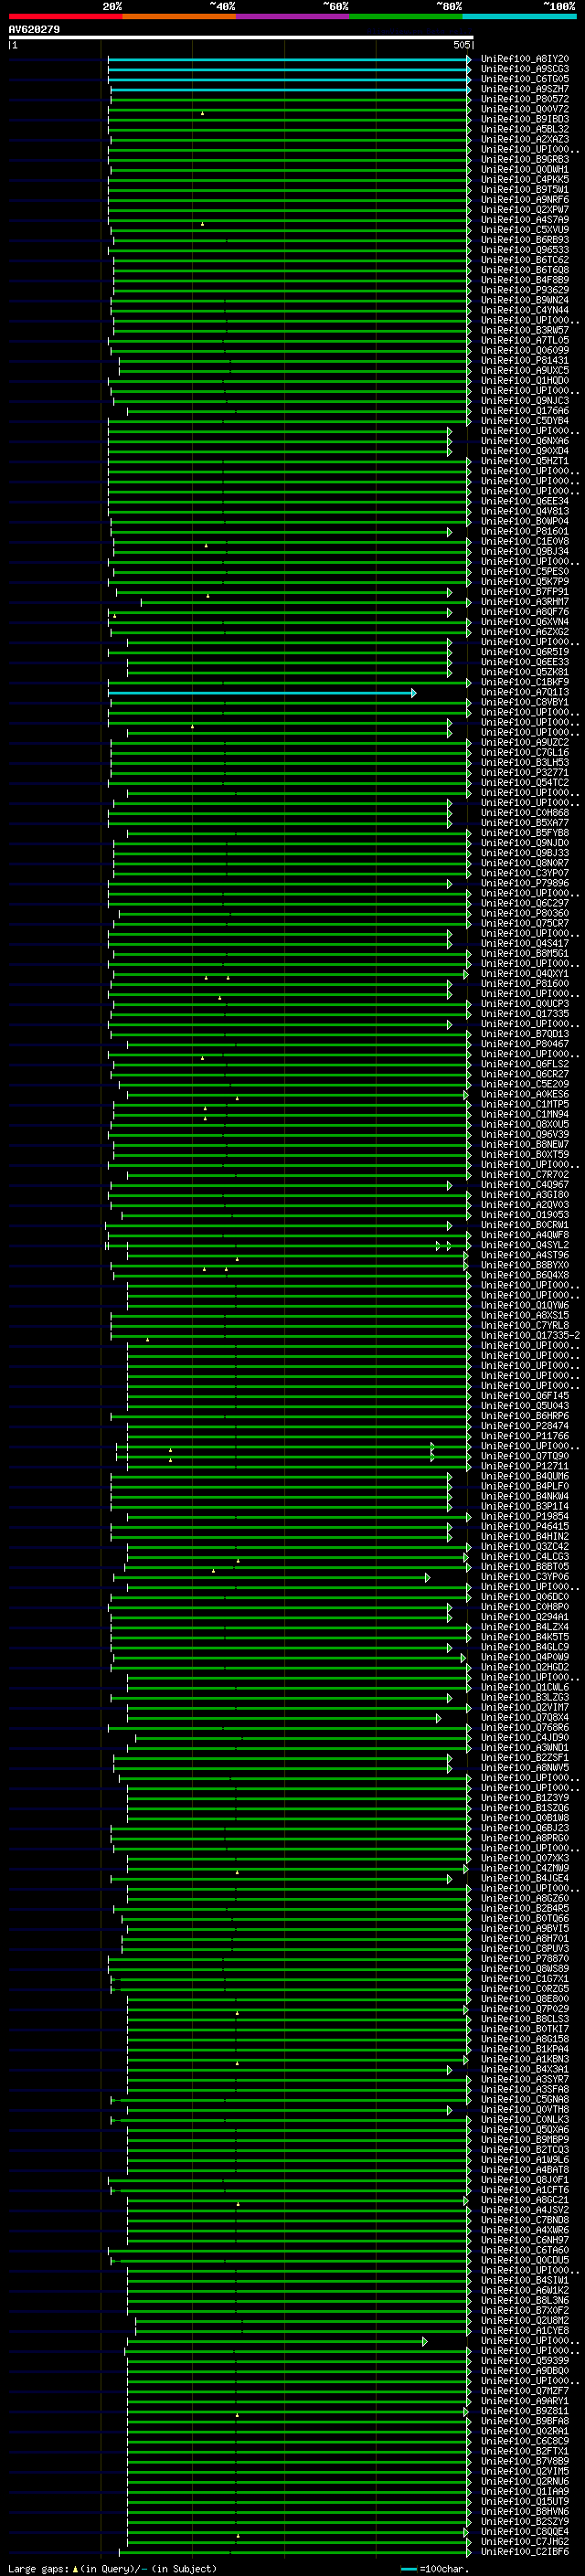Open hit UniRef100_A7Q1I3
This screenshot has width=585, height=2576.
(x=524, y=692)
